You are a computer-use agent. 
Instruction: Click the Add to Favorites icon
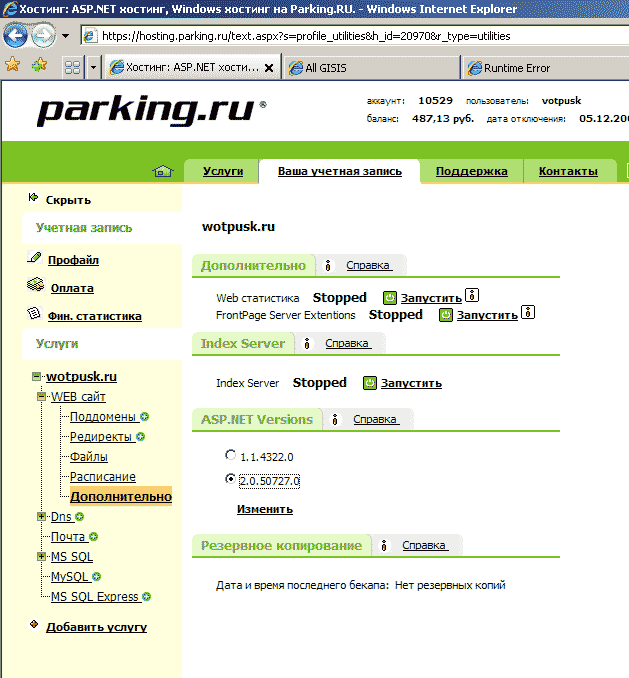39,65
